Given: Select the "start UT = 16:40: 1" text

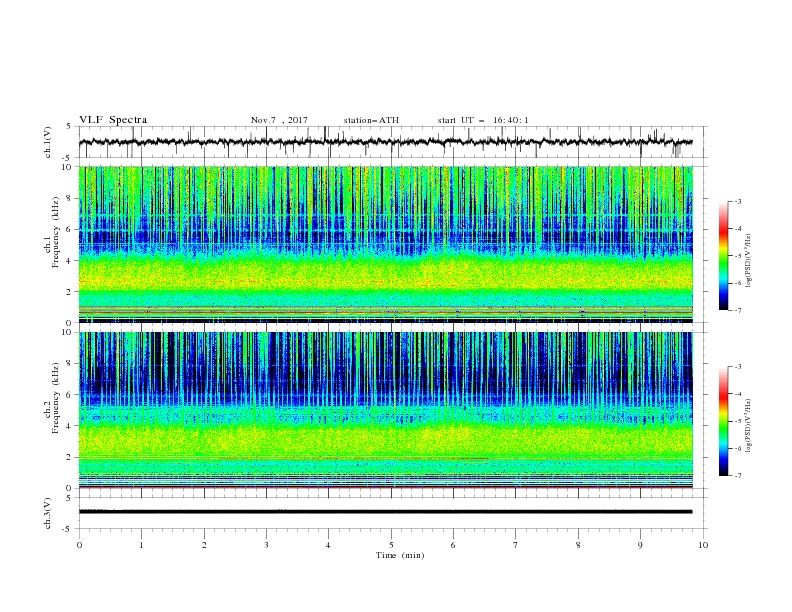Looking at the screenshot, I should [483, 120].
